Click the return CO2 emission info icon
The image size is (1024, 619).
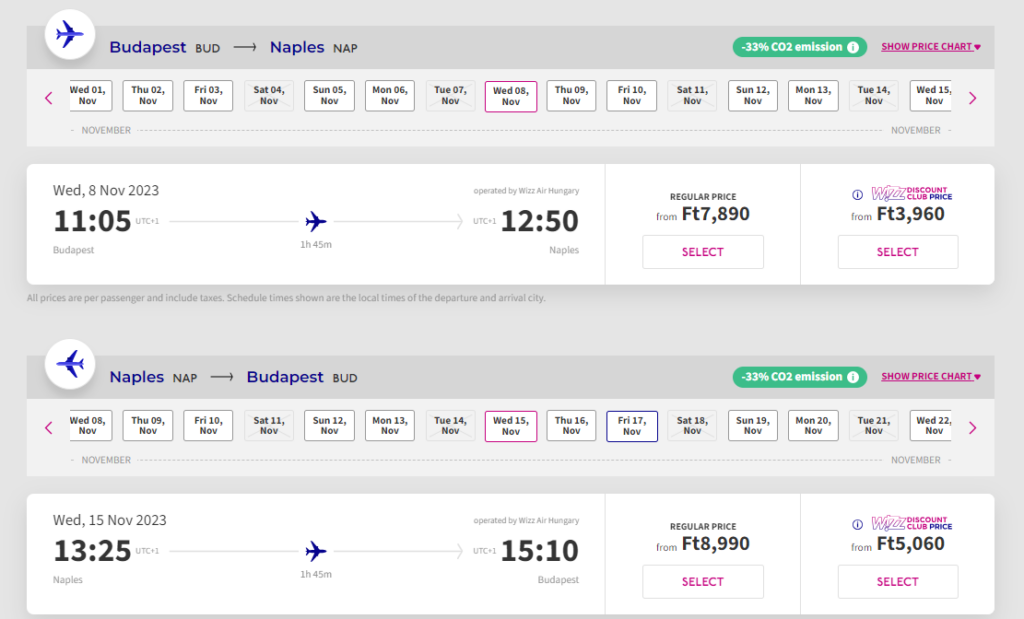coord(853,377)
